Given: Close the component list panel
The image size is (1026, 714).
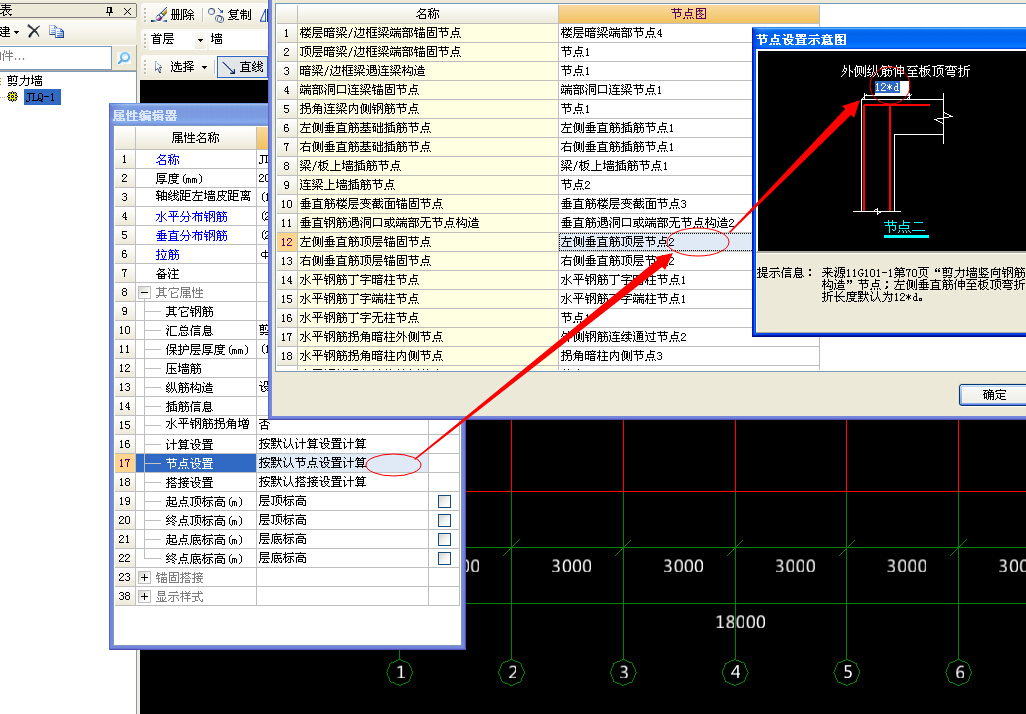Looking at the screenshot, I should 128,11.
